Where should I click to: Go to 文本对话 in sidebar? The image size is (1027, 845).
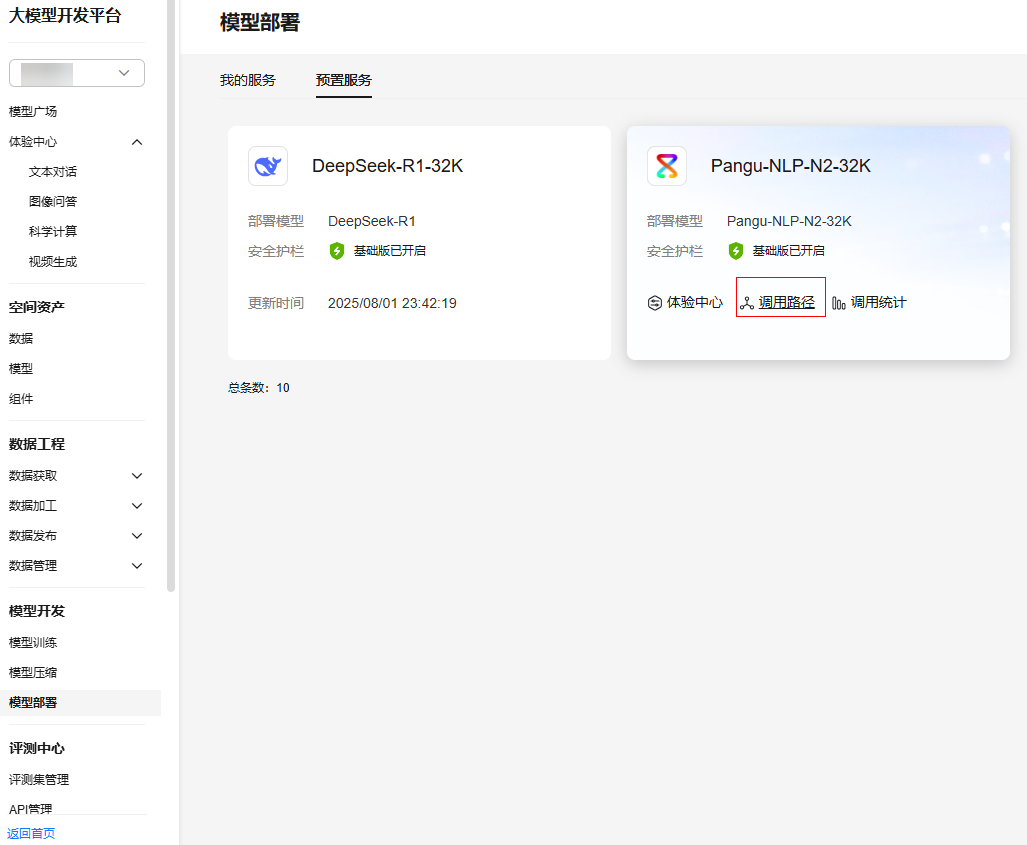pyautogui.click(x=52, y=172)
